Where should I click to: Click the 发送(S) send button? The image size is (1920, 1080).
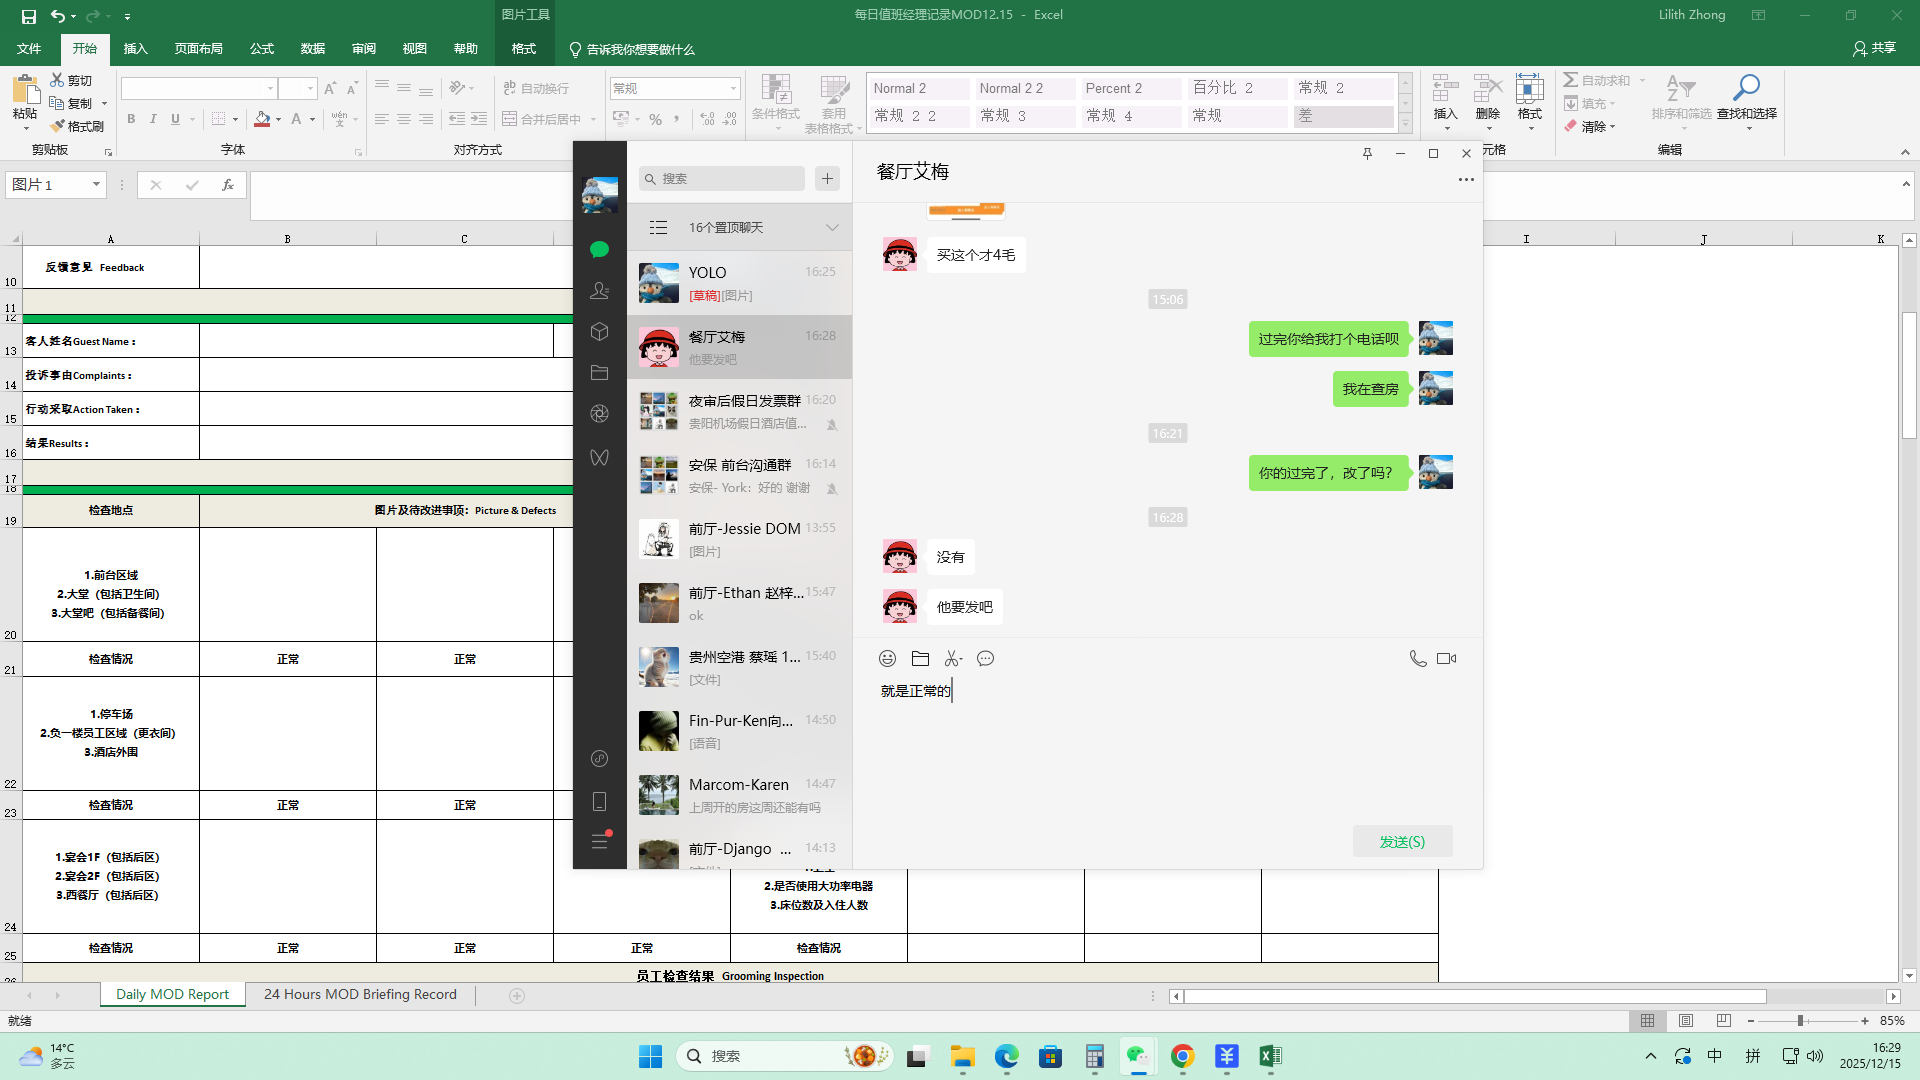tap(1402, 841)
